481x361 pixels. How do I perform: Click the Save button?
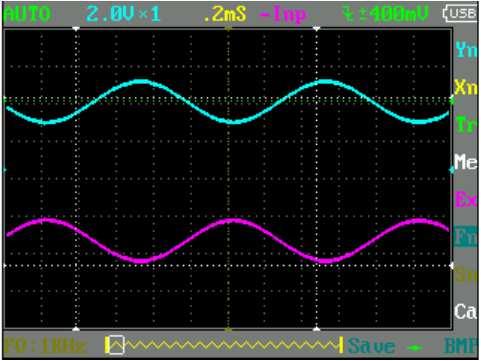[372, 346]
